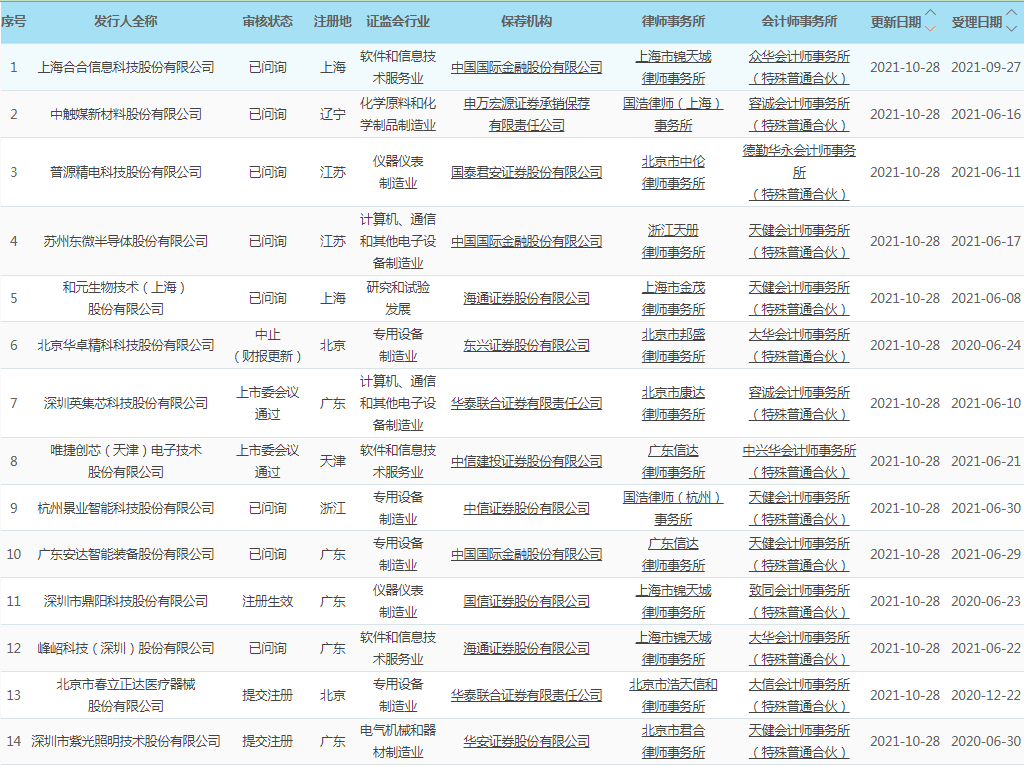1024x766 pixels.
Task: Open law firm 北京市浩天信和律师事务所
Action: tap(673, 695)
